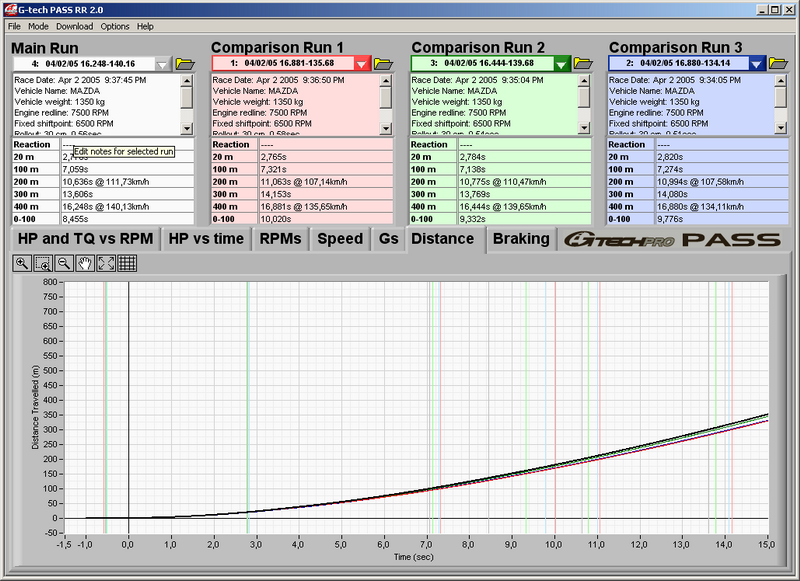The image size is (800, 581).
Task: Select the pan hand tool
Action: (x=85, y=263)
